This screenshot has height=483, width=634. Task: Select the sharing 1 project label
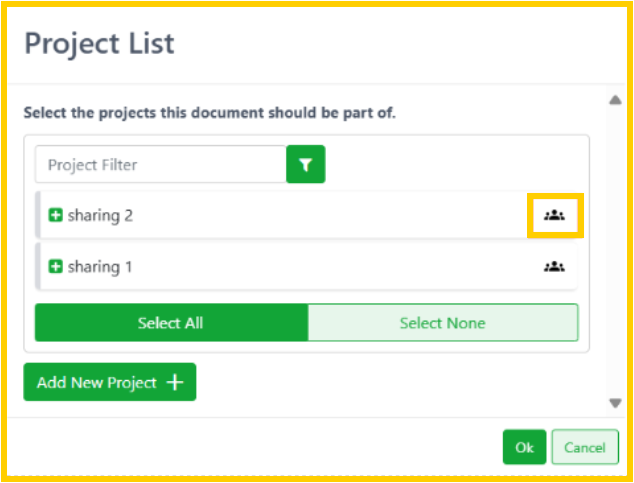click(100, 267)
